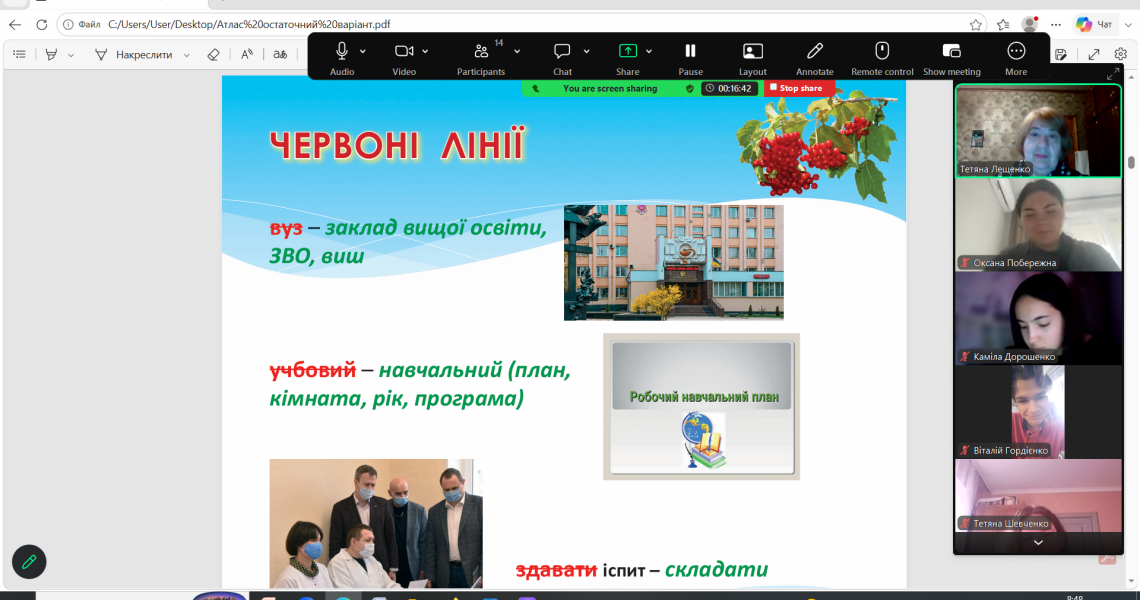Click the red Stop share button
Screen dimensions: 1140x600
pos(797,88)
